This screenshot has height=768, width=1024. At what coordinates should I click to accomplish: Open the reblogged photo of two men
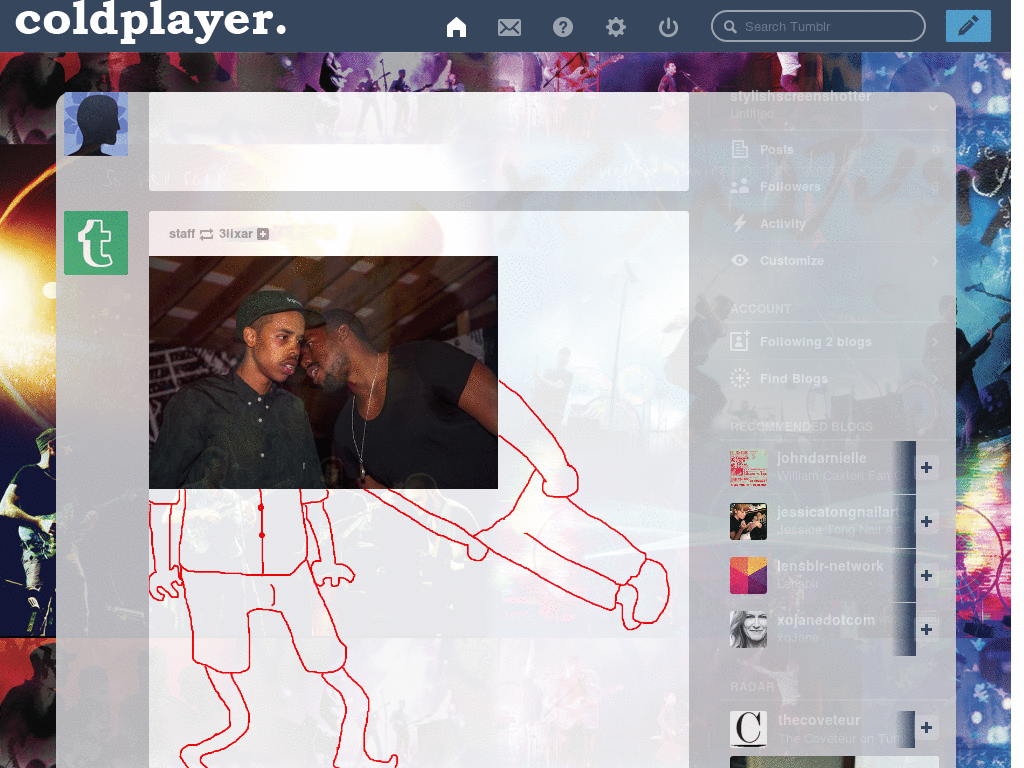323,372
